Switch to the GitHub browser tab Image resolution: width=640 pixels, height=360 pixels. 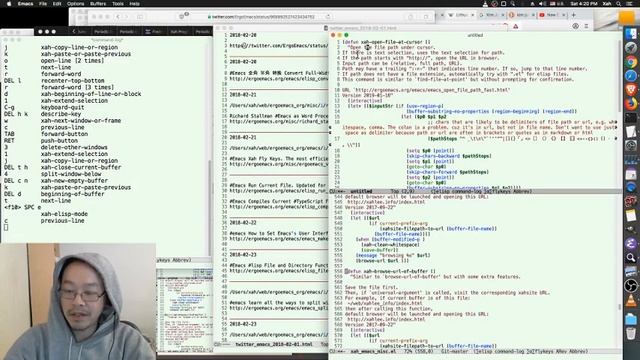coord(461,15)
